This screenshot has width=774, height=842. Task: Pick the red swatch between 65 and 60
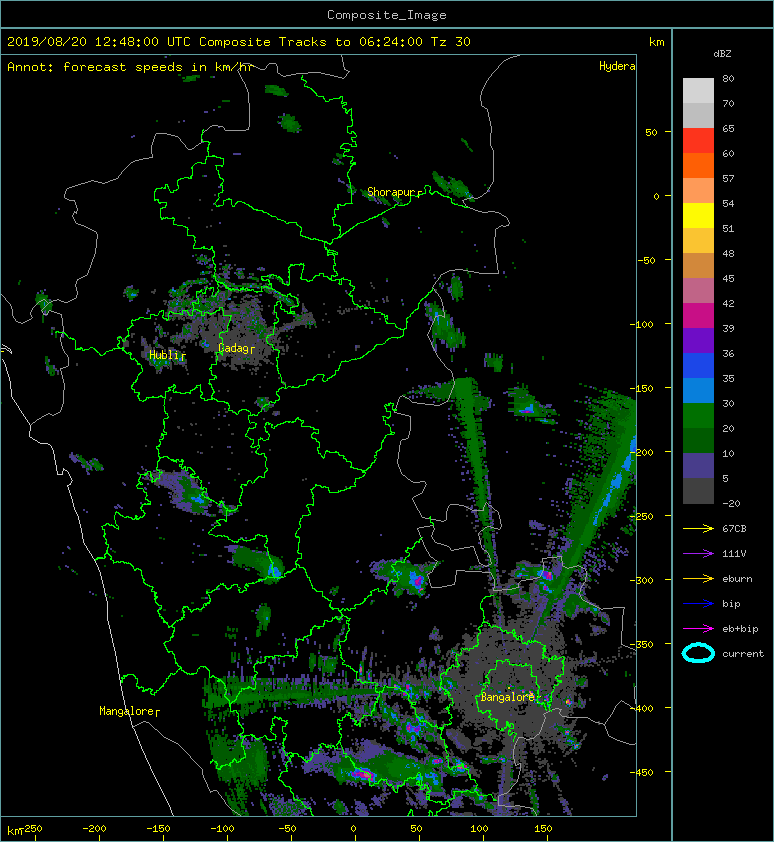698,140
